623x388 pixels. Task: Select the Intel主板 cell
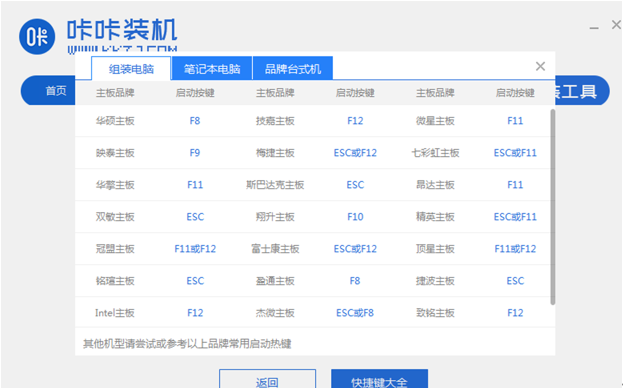tap(115, 313)
